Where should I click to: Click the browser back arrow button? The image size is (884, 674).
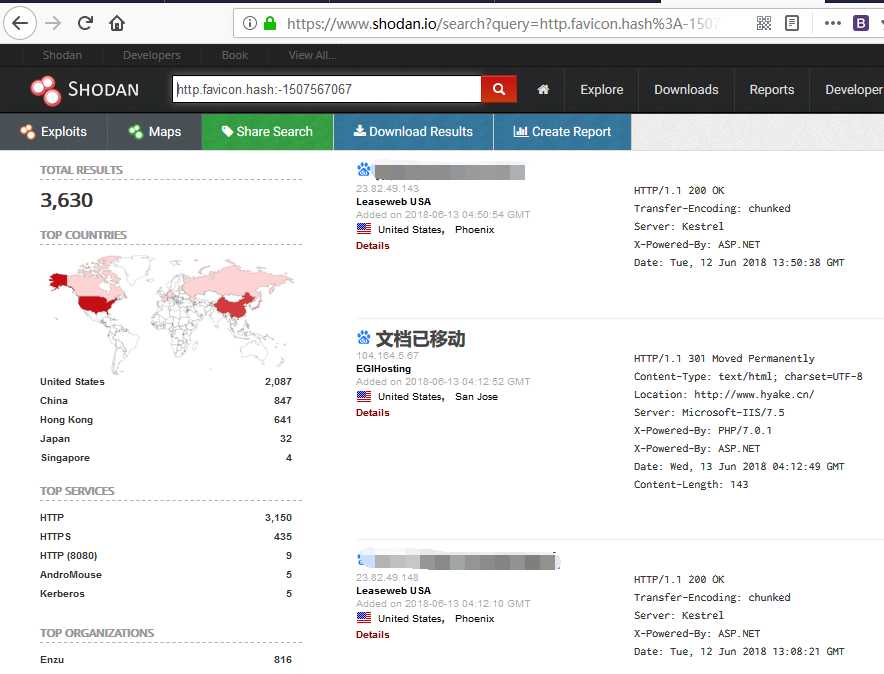point(20,23)
